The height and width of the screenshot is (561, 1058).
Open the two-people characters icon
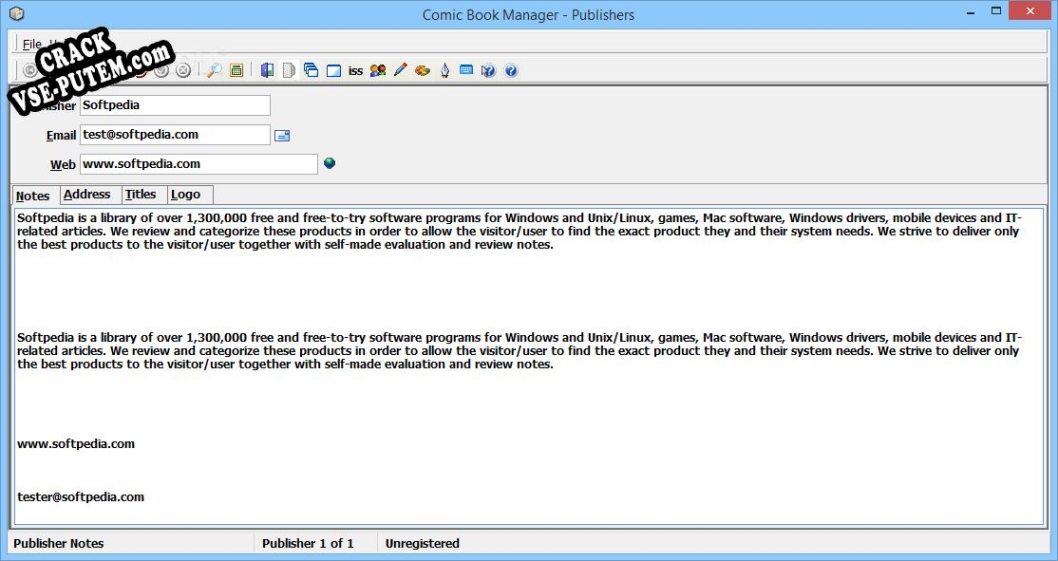click(378, 70)
